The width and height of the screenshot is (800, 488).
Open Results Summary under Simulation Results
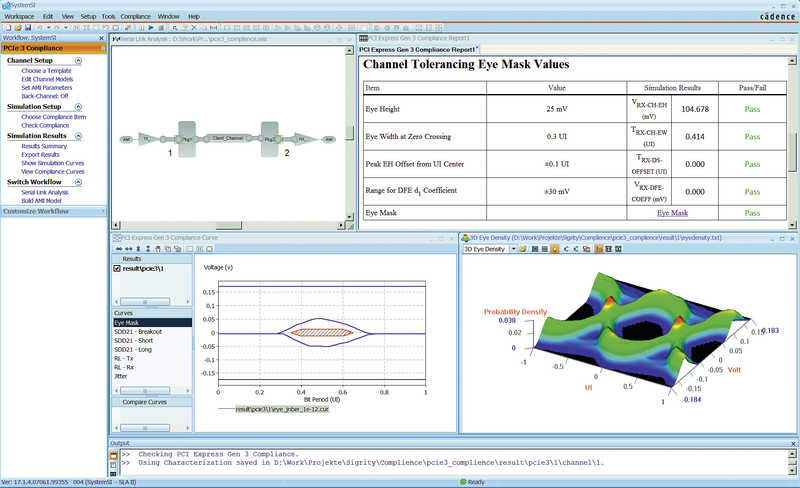coord(44,147)
